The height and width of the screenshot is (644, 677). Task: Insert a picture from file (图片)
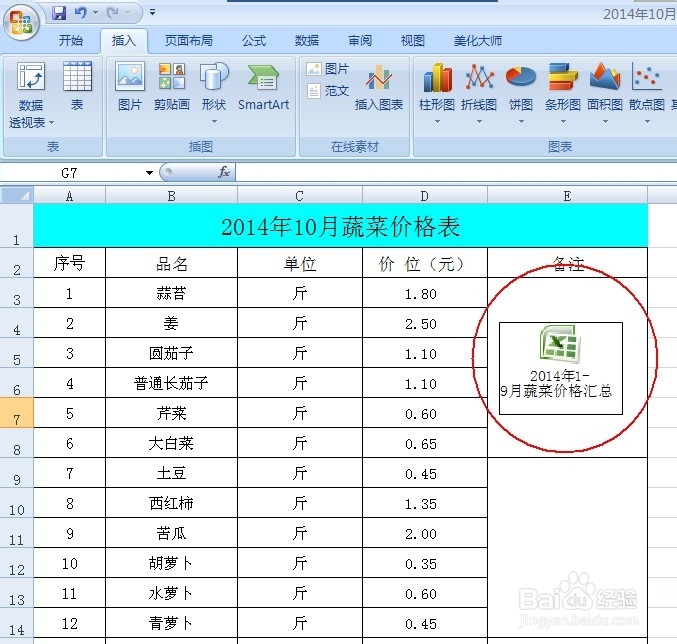(x=130, y=86)
